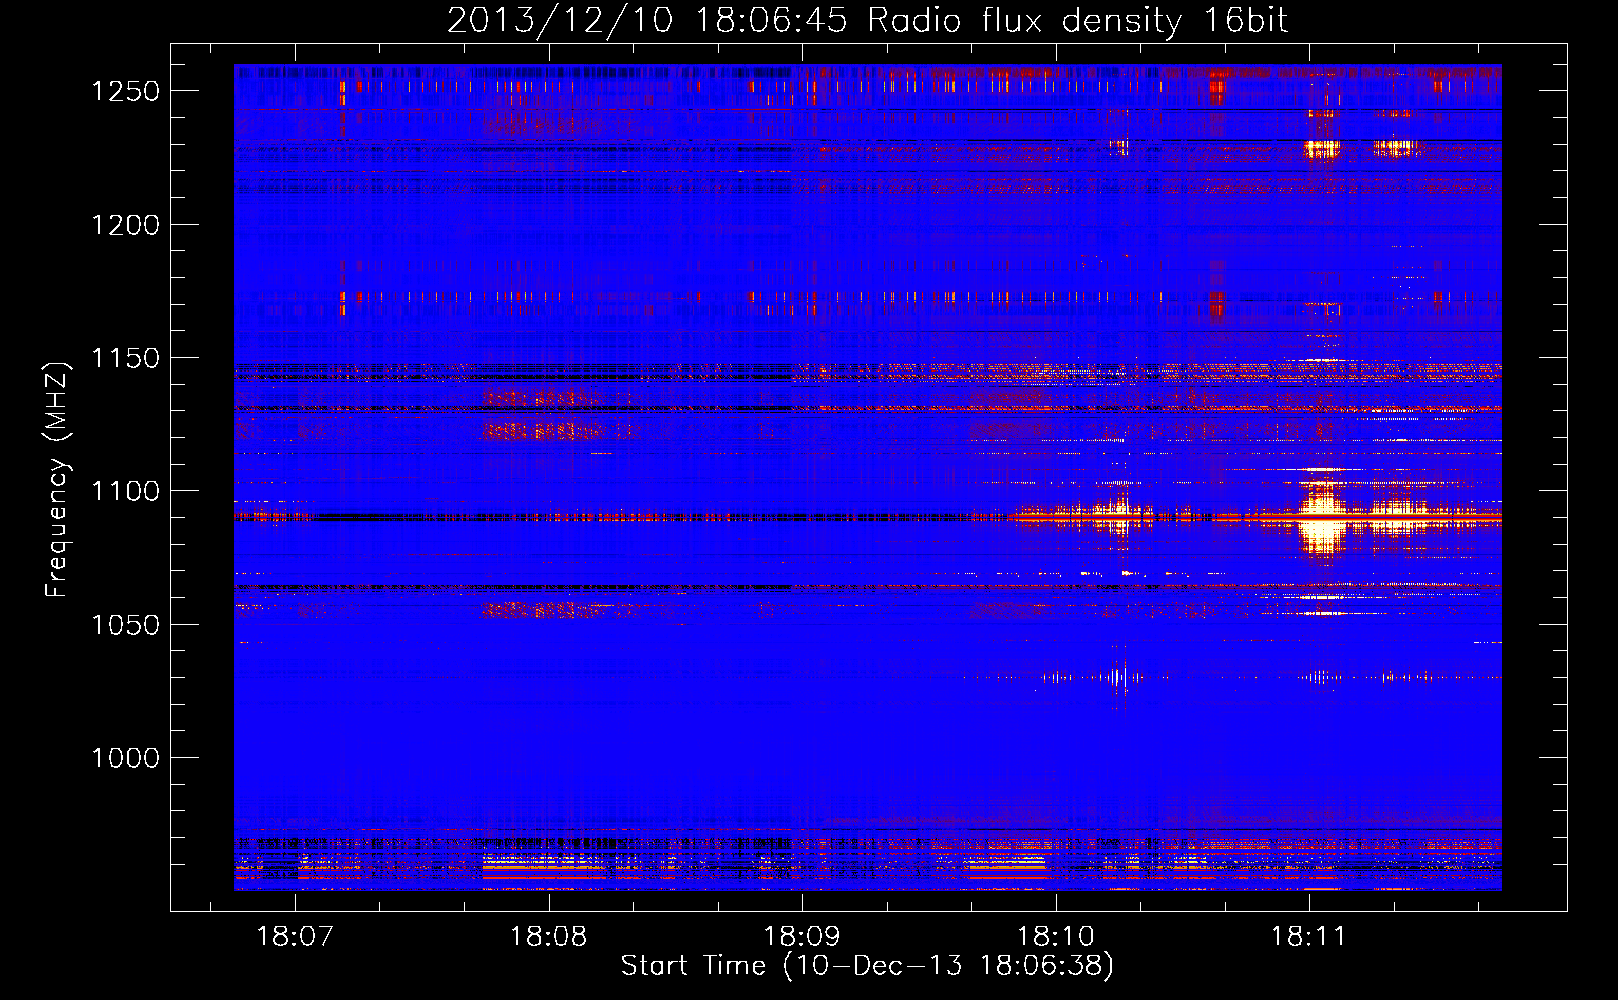The image size is (1618, 1000).
Task: Click the 'Frequency (MHZ)' axis title
Action: click(58, 480)
